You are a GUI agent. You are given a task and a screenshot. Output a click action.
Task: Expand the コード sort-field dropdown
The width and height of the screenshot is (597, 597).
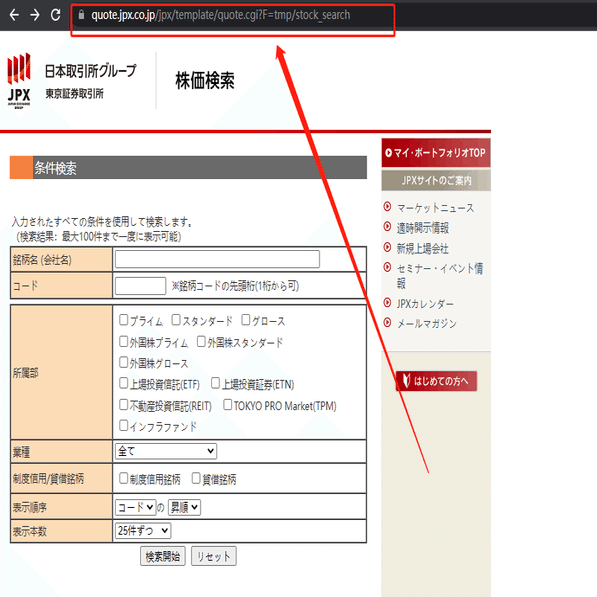click(135, 507)
